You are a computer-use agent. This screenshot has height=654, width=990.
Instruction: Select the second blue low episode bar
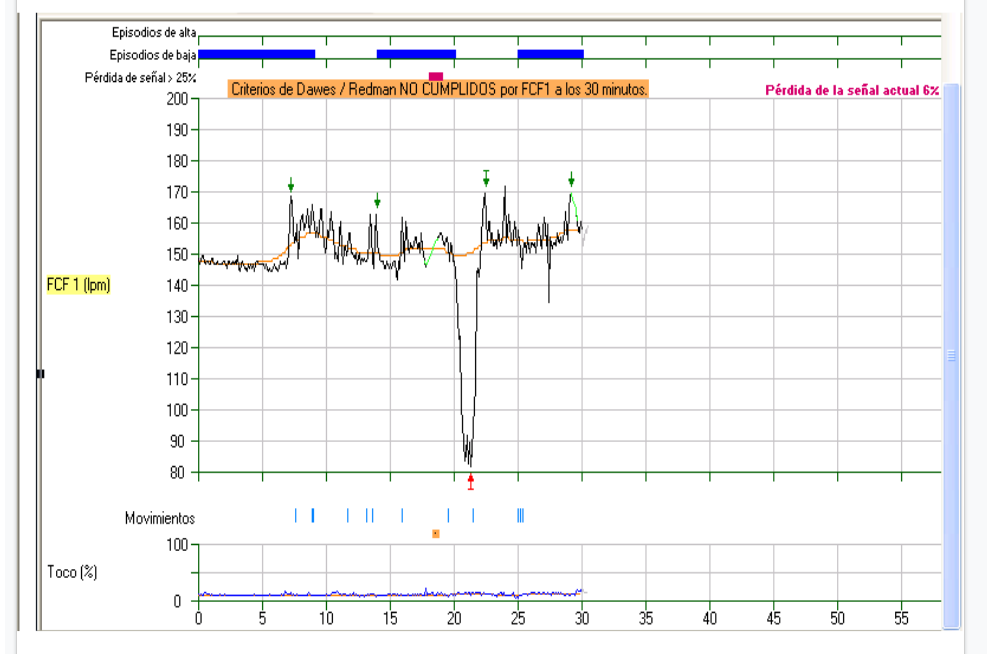(416, 55)
